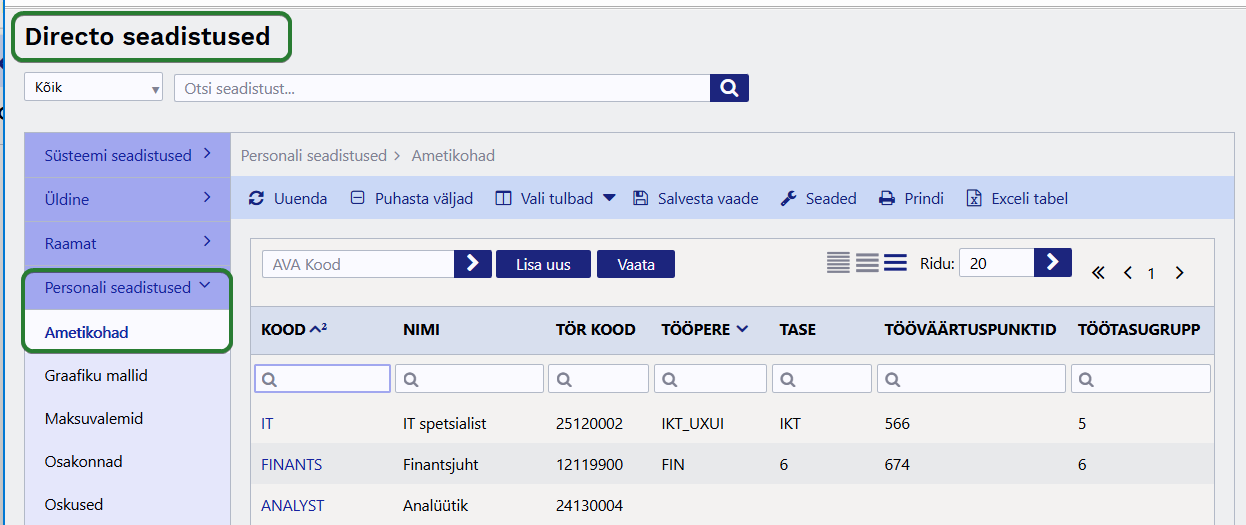
Task: Open the Vali tulbad column chooser
Action: [556, 199]
